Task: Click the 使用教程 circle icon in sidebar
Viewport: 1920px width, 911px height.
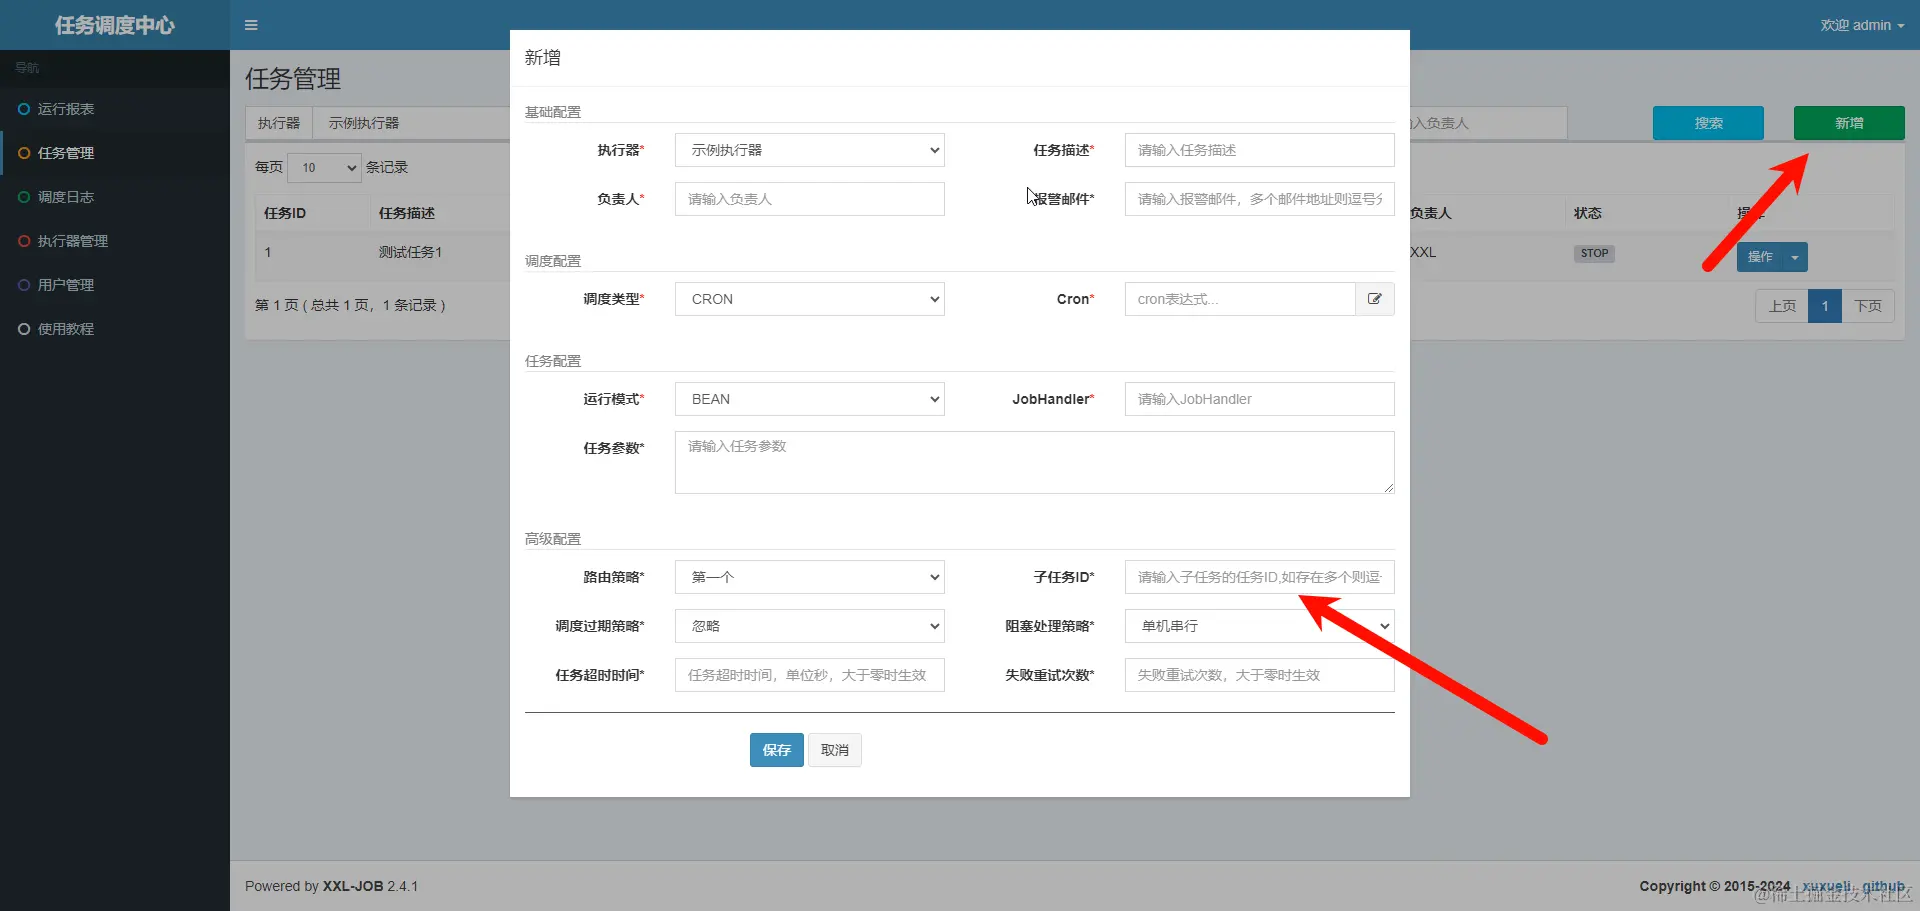Action: 24,329
